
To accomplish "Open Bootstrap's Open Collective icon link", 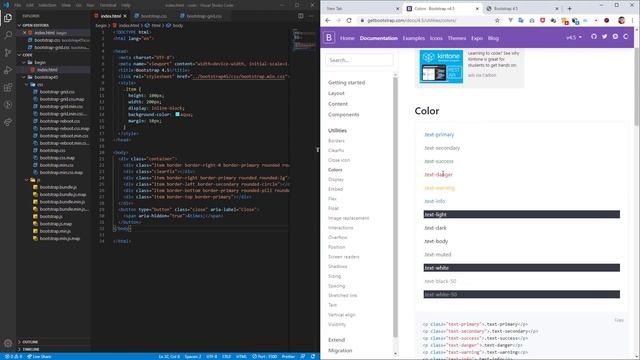I will point(626,37).
